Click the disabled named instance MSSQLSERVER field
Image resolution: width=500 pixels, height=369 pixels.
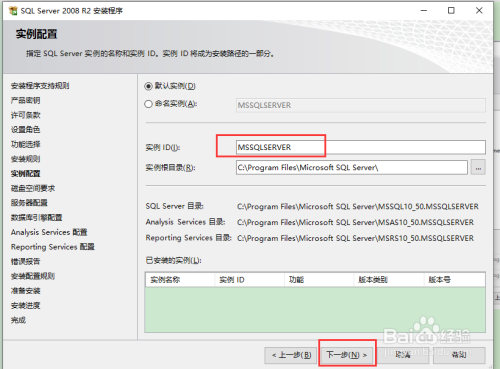(x=361, y=105)
